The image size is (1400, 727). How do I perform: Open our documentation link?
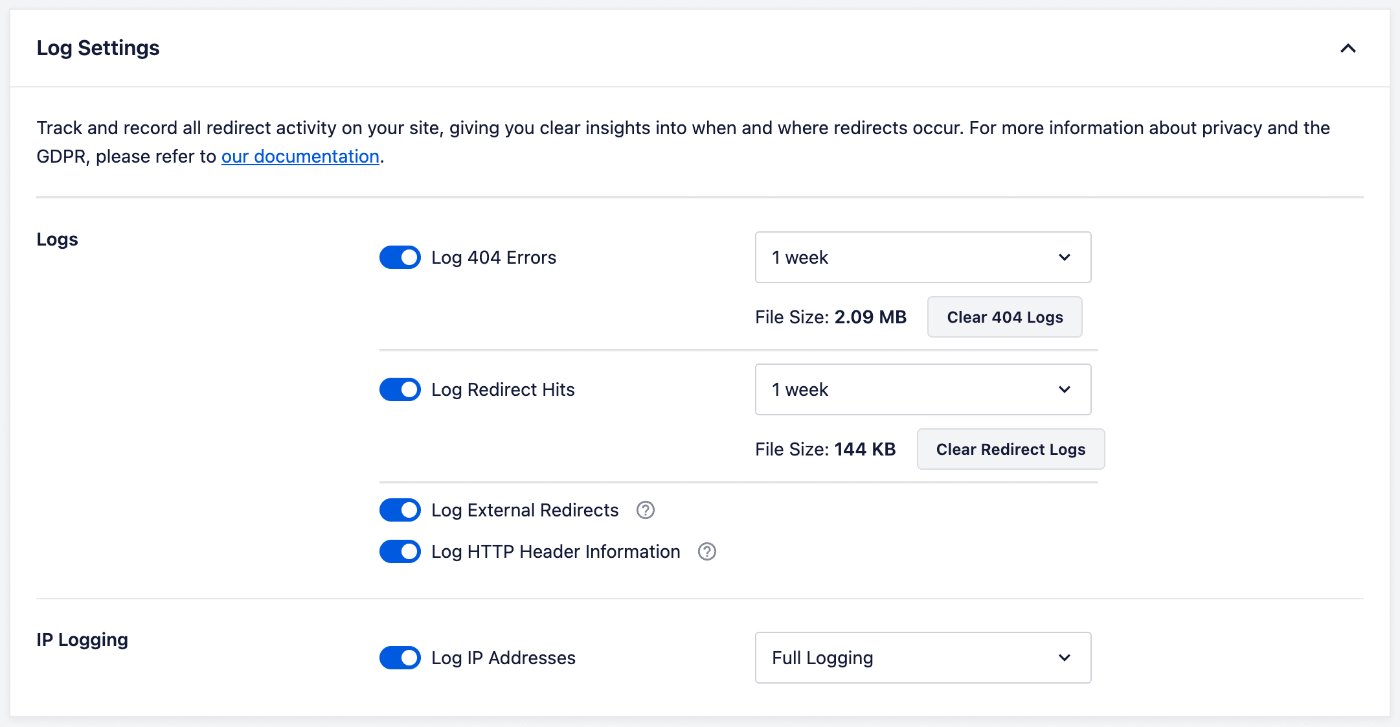click(x=299, y=156)
